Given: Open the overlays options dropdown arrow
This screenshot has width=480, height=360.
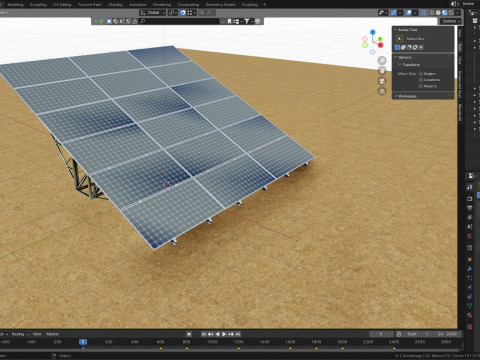Looking at the screenshot, I should tap(415, 13).
